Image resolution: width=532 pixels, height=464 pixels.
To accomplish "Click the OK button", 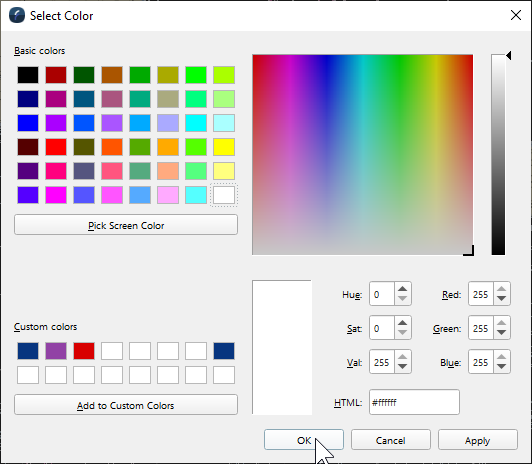I will [x=304, y=440].
